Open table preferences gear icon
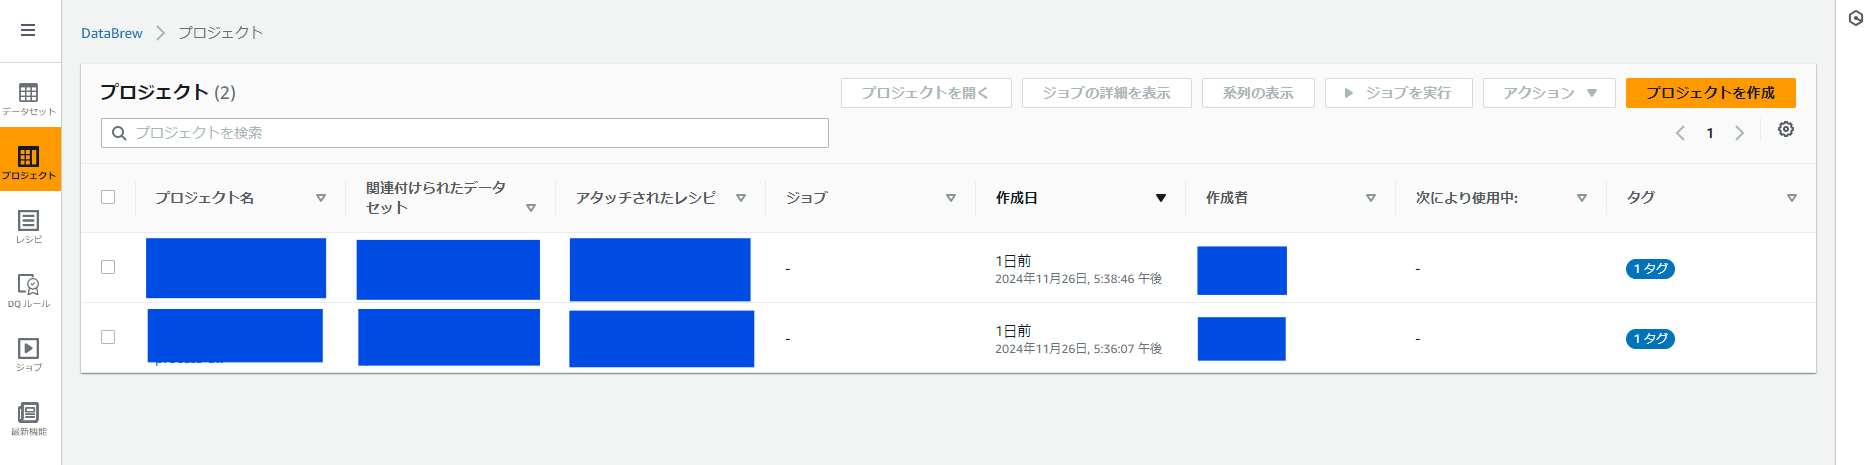 [x=1786, y=129]
